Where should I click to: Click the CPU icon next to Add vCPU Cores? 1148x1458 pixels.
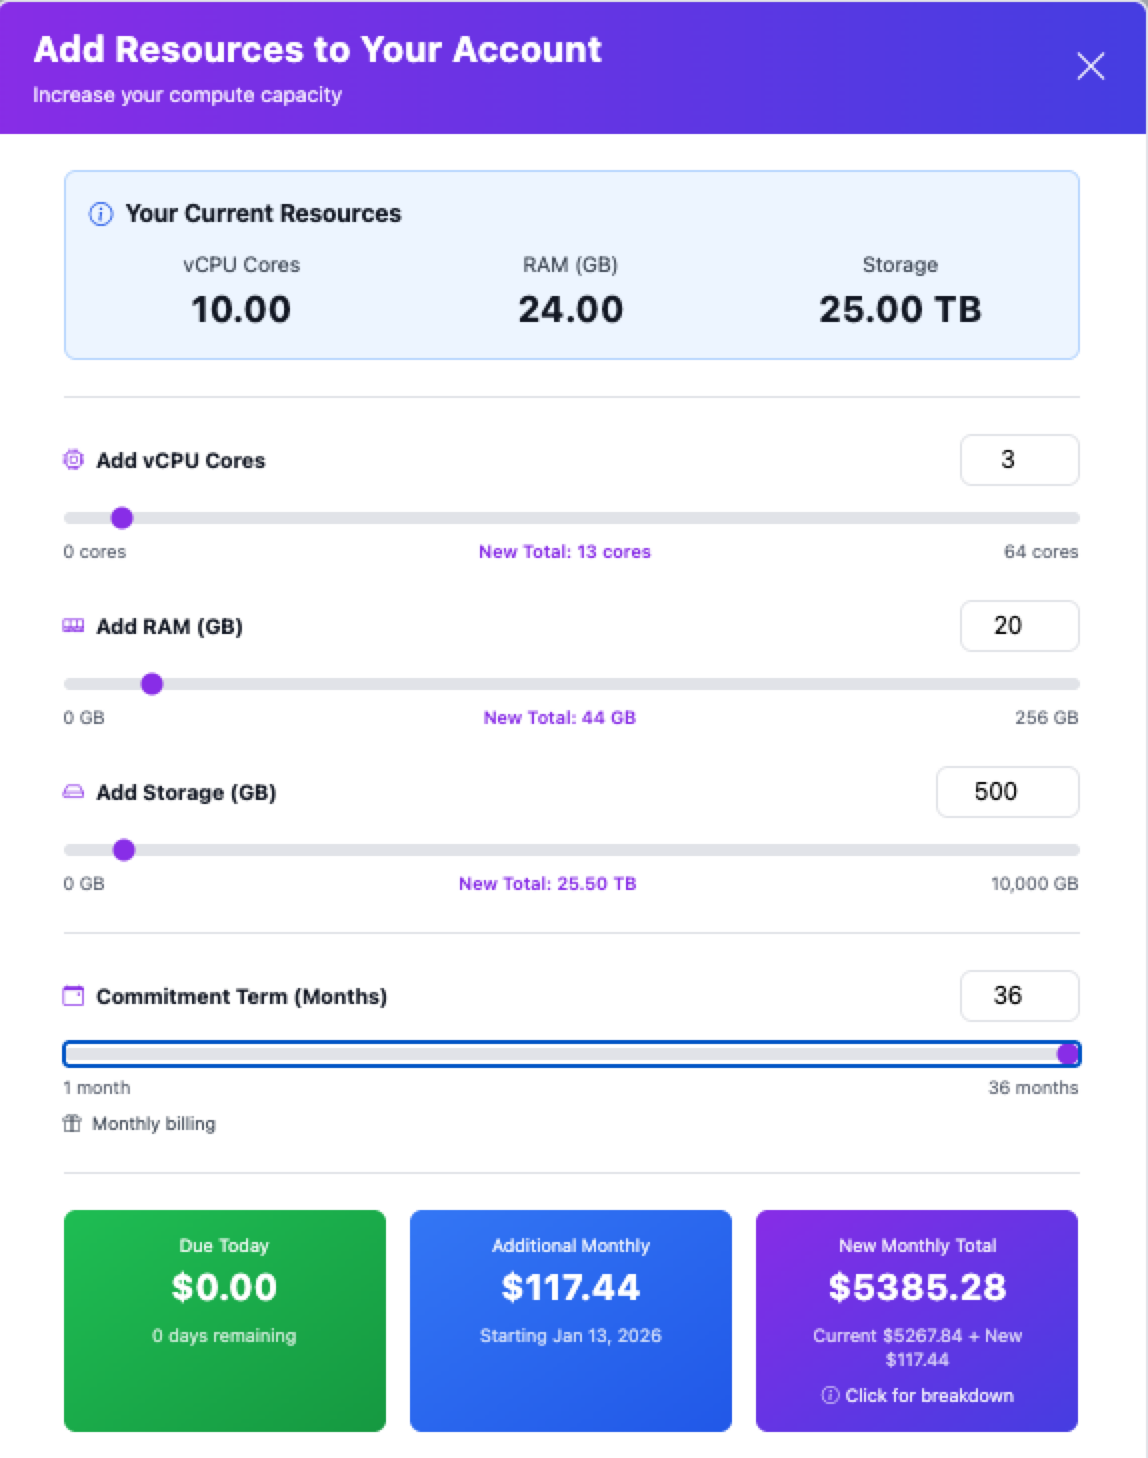72,459
